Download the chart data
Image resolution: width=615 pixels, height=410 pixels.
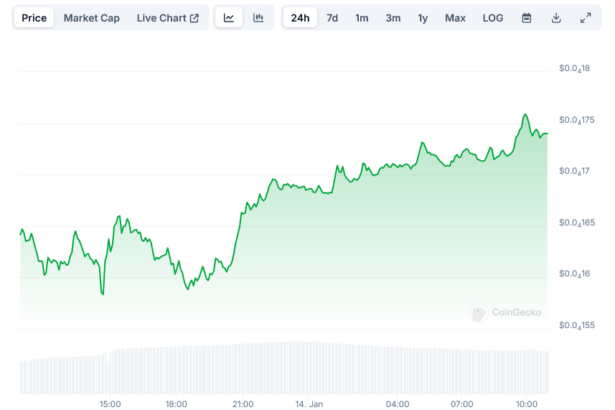[556, 18]
